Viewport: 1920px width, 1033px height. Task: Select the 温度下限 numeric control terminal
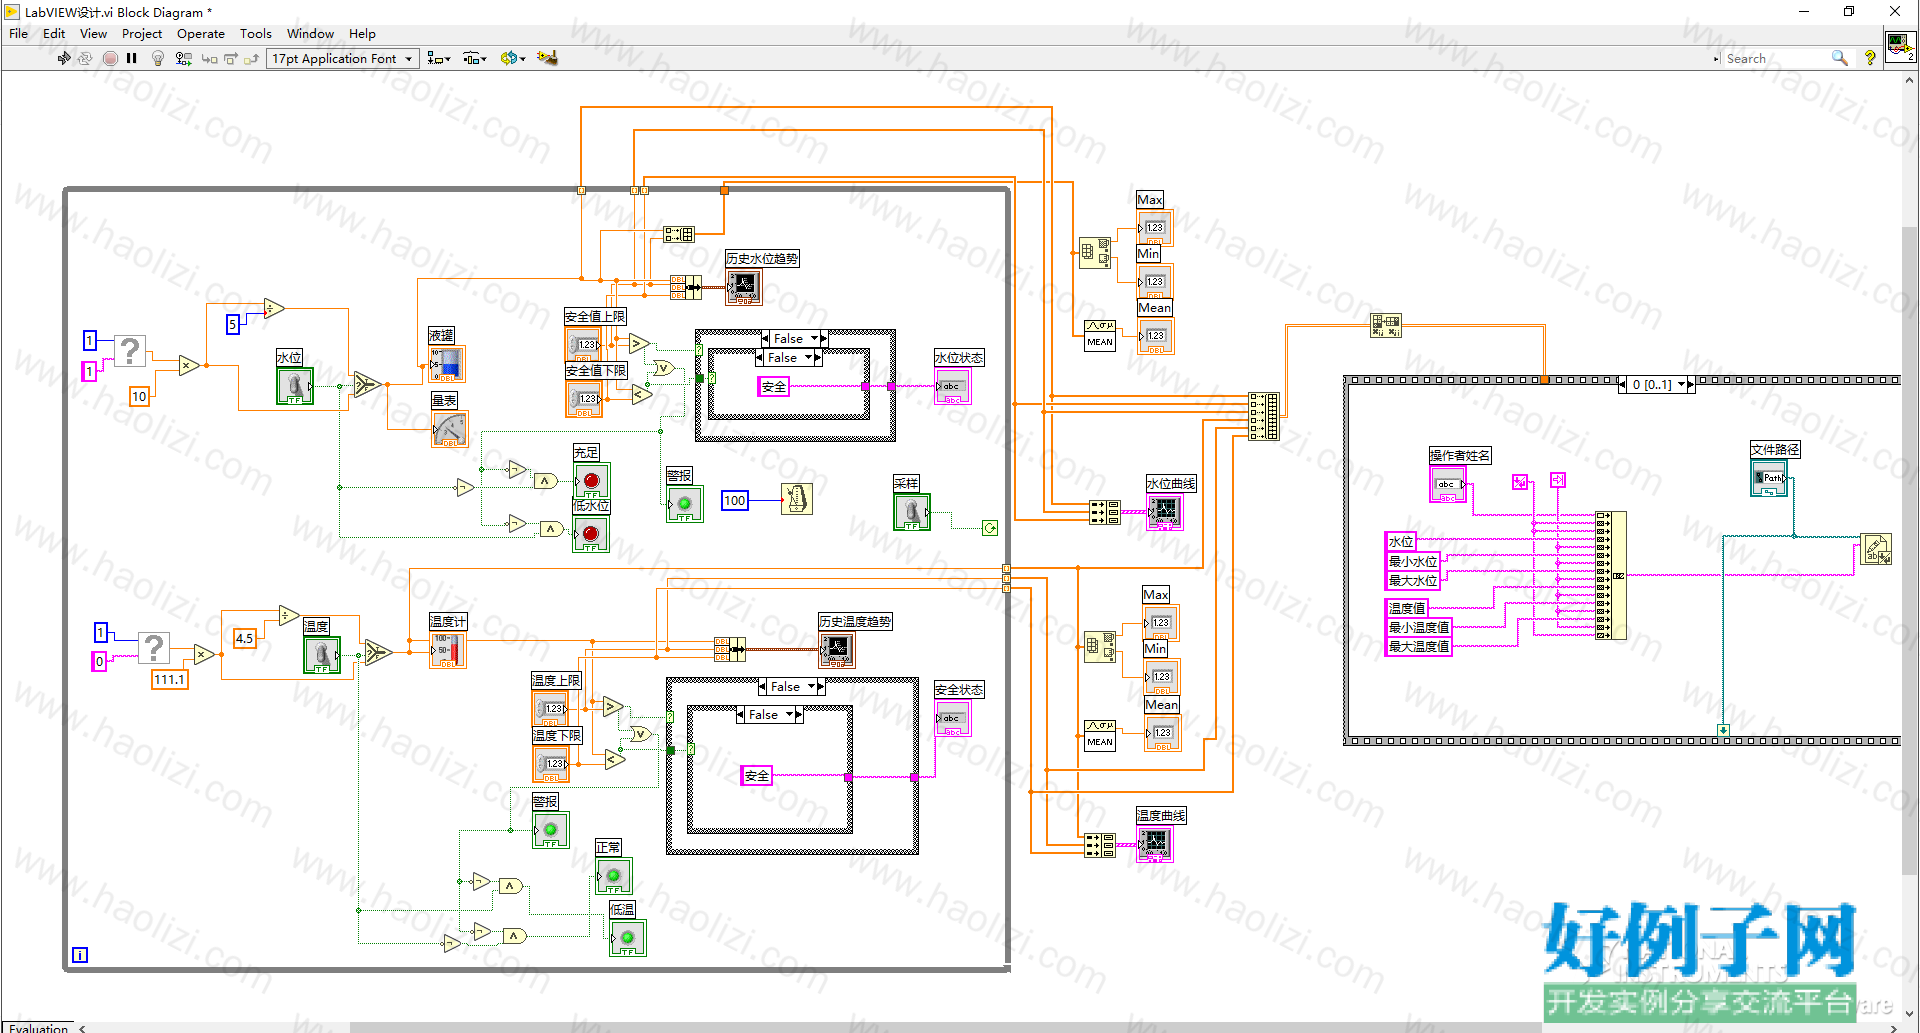click(x=551, y=763)
